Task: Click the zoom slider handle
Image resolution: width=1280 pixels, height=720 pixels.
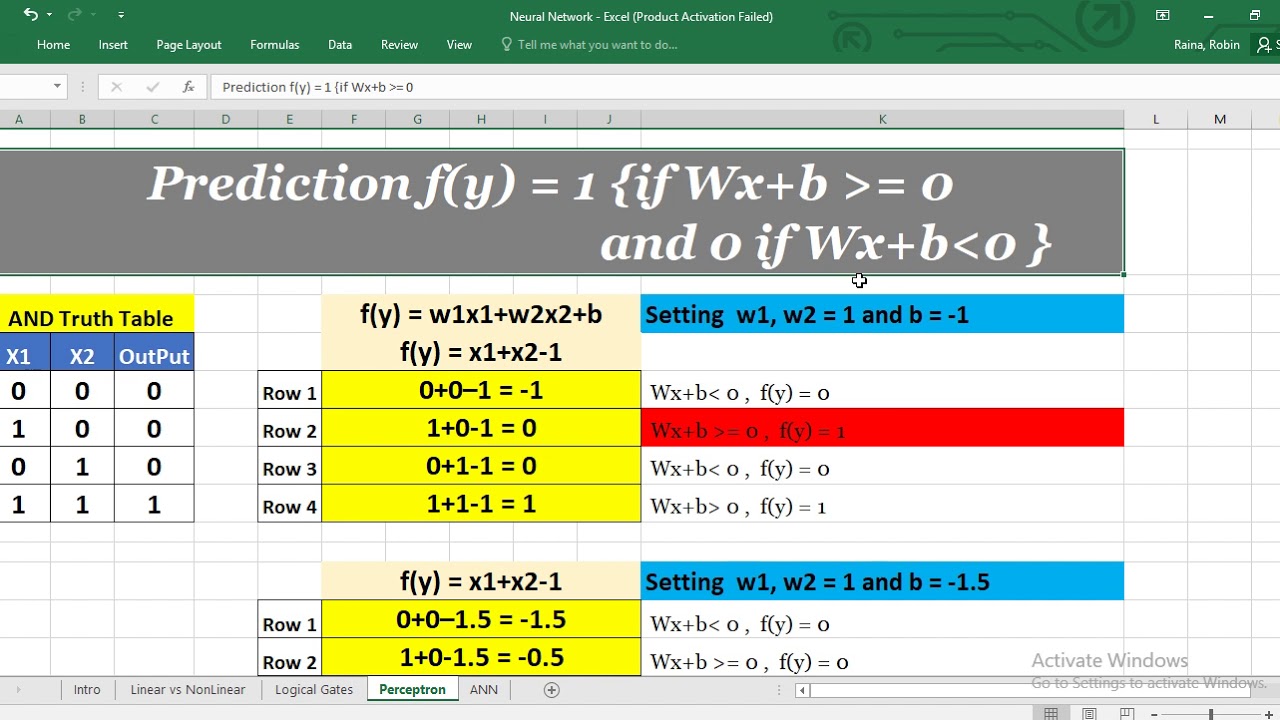Action: click(1210, 713)
